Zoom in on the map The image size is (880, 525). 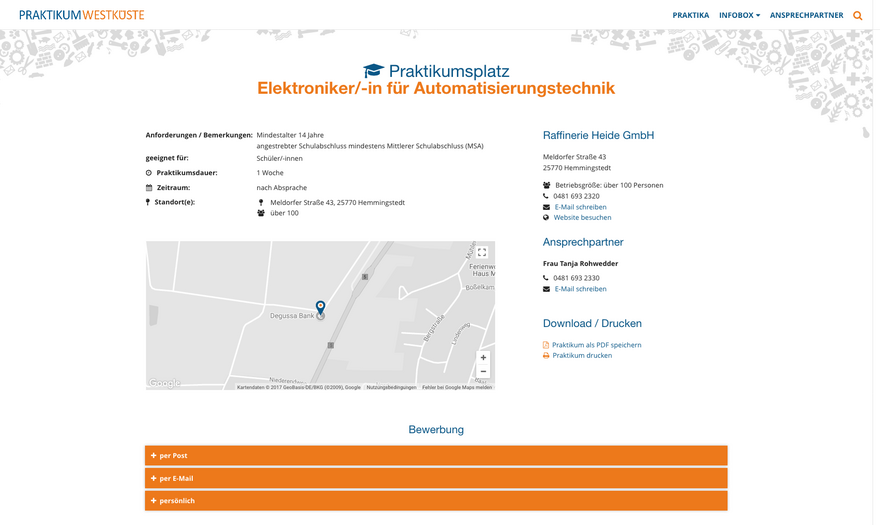pyautogui.click(x=483, y=357)
